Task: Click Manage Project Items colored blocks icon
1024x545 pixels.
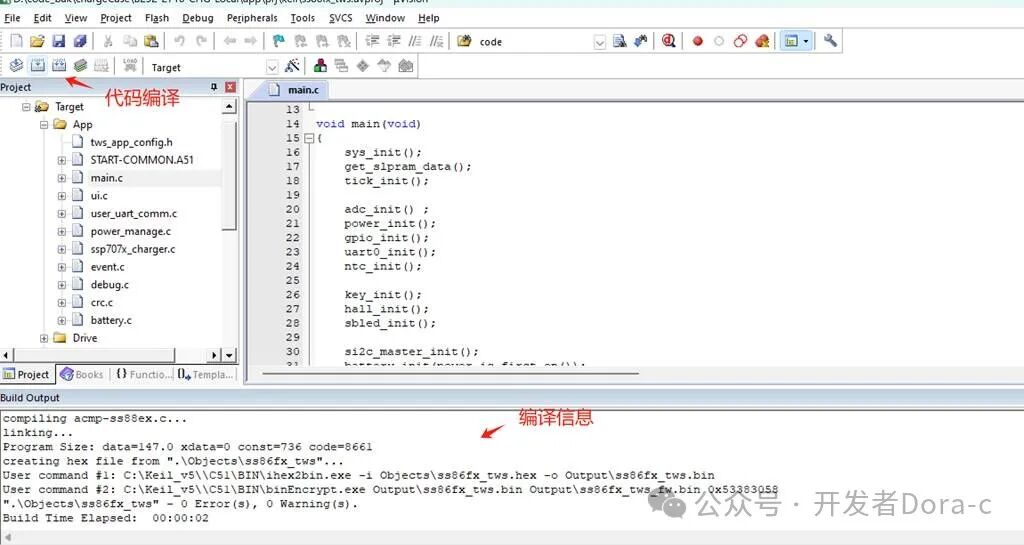Action: (320, 66)
